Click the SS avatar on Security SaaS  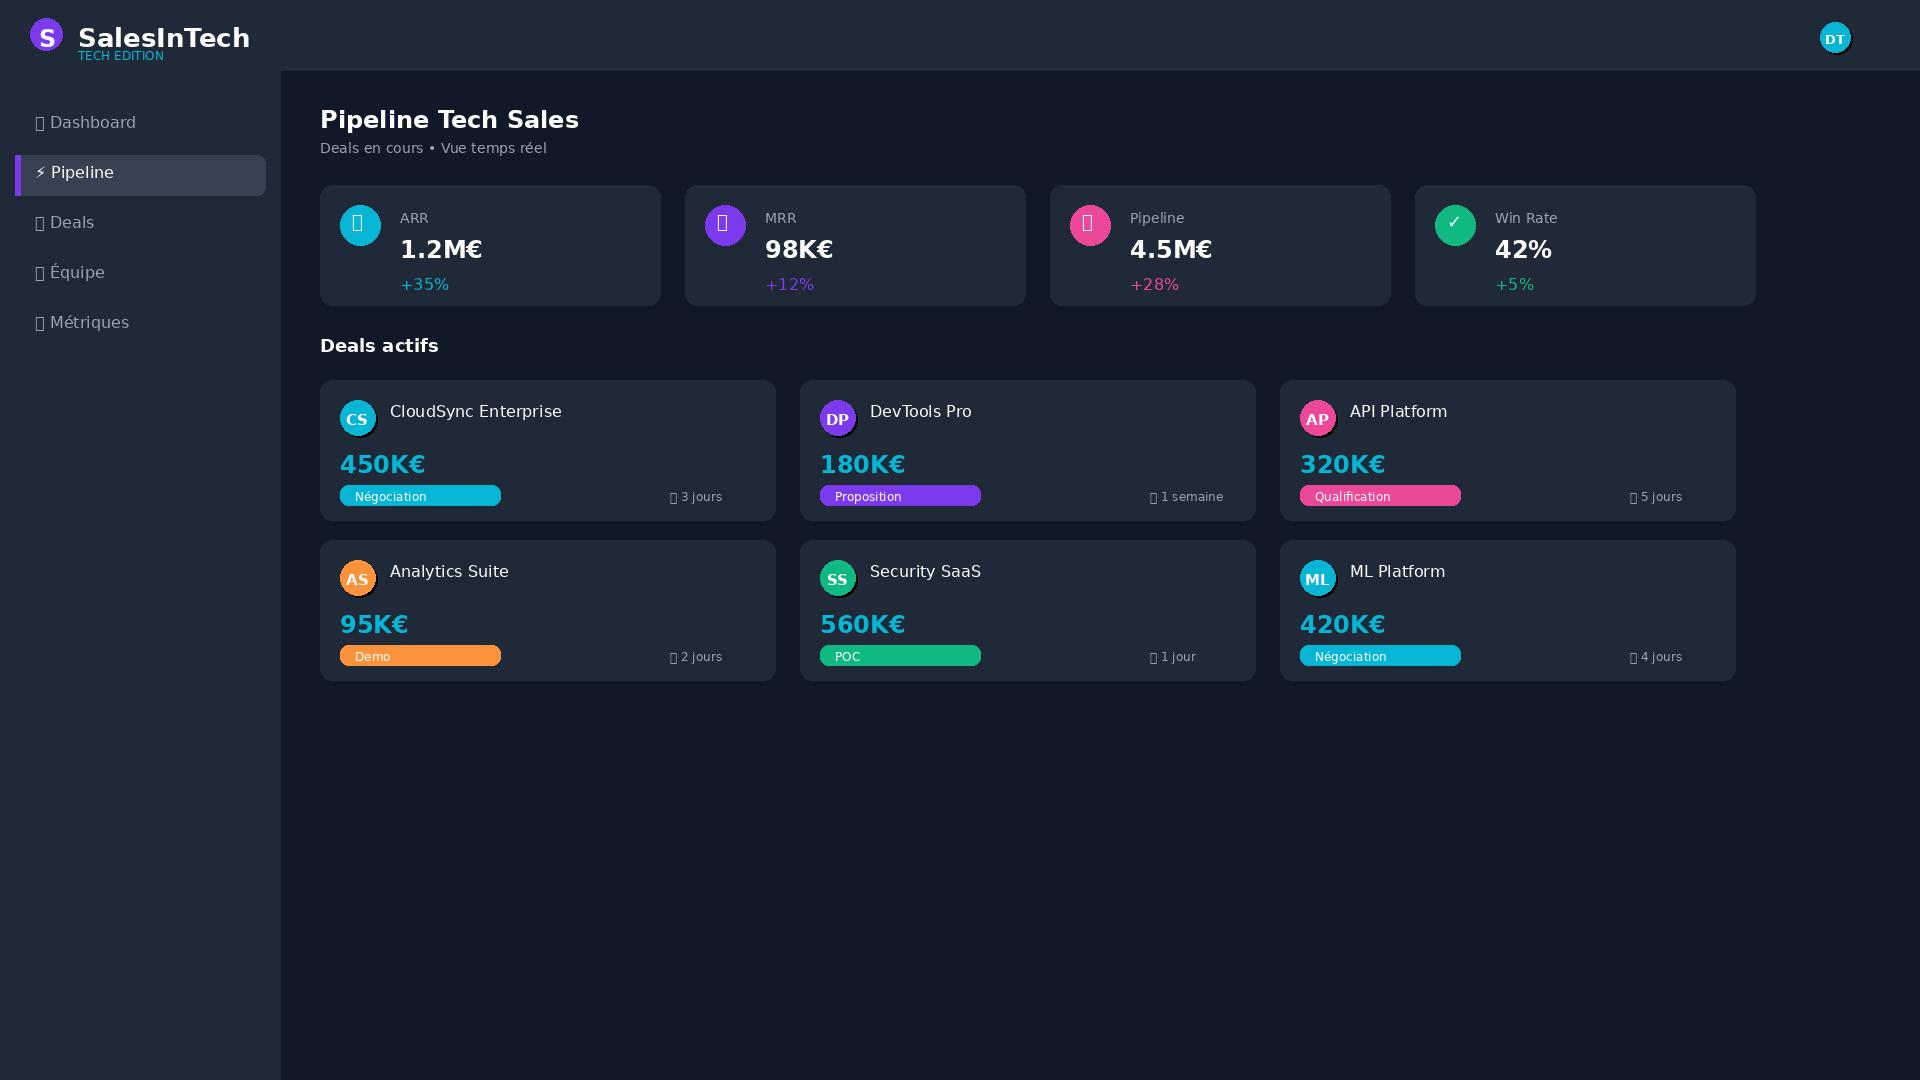pyautogui.click(x=837, y=578)
